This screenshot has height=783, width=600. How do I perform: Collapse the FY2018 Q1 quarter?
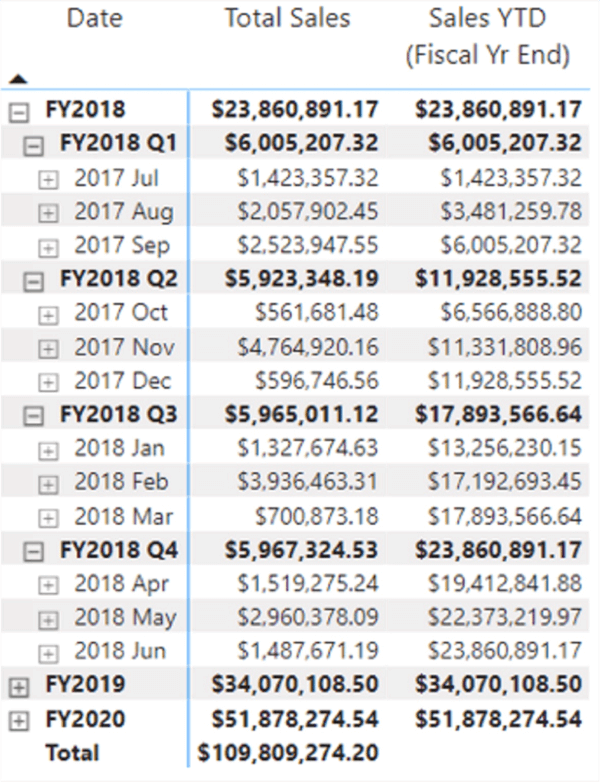click(x=34, y=145)
